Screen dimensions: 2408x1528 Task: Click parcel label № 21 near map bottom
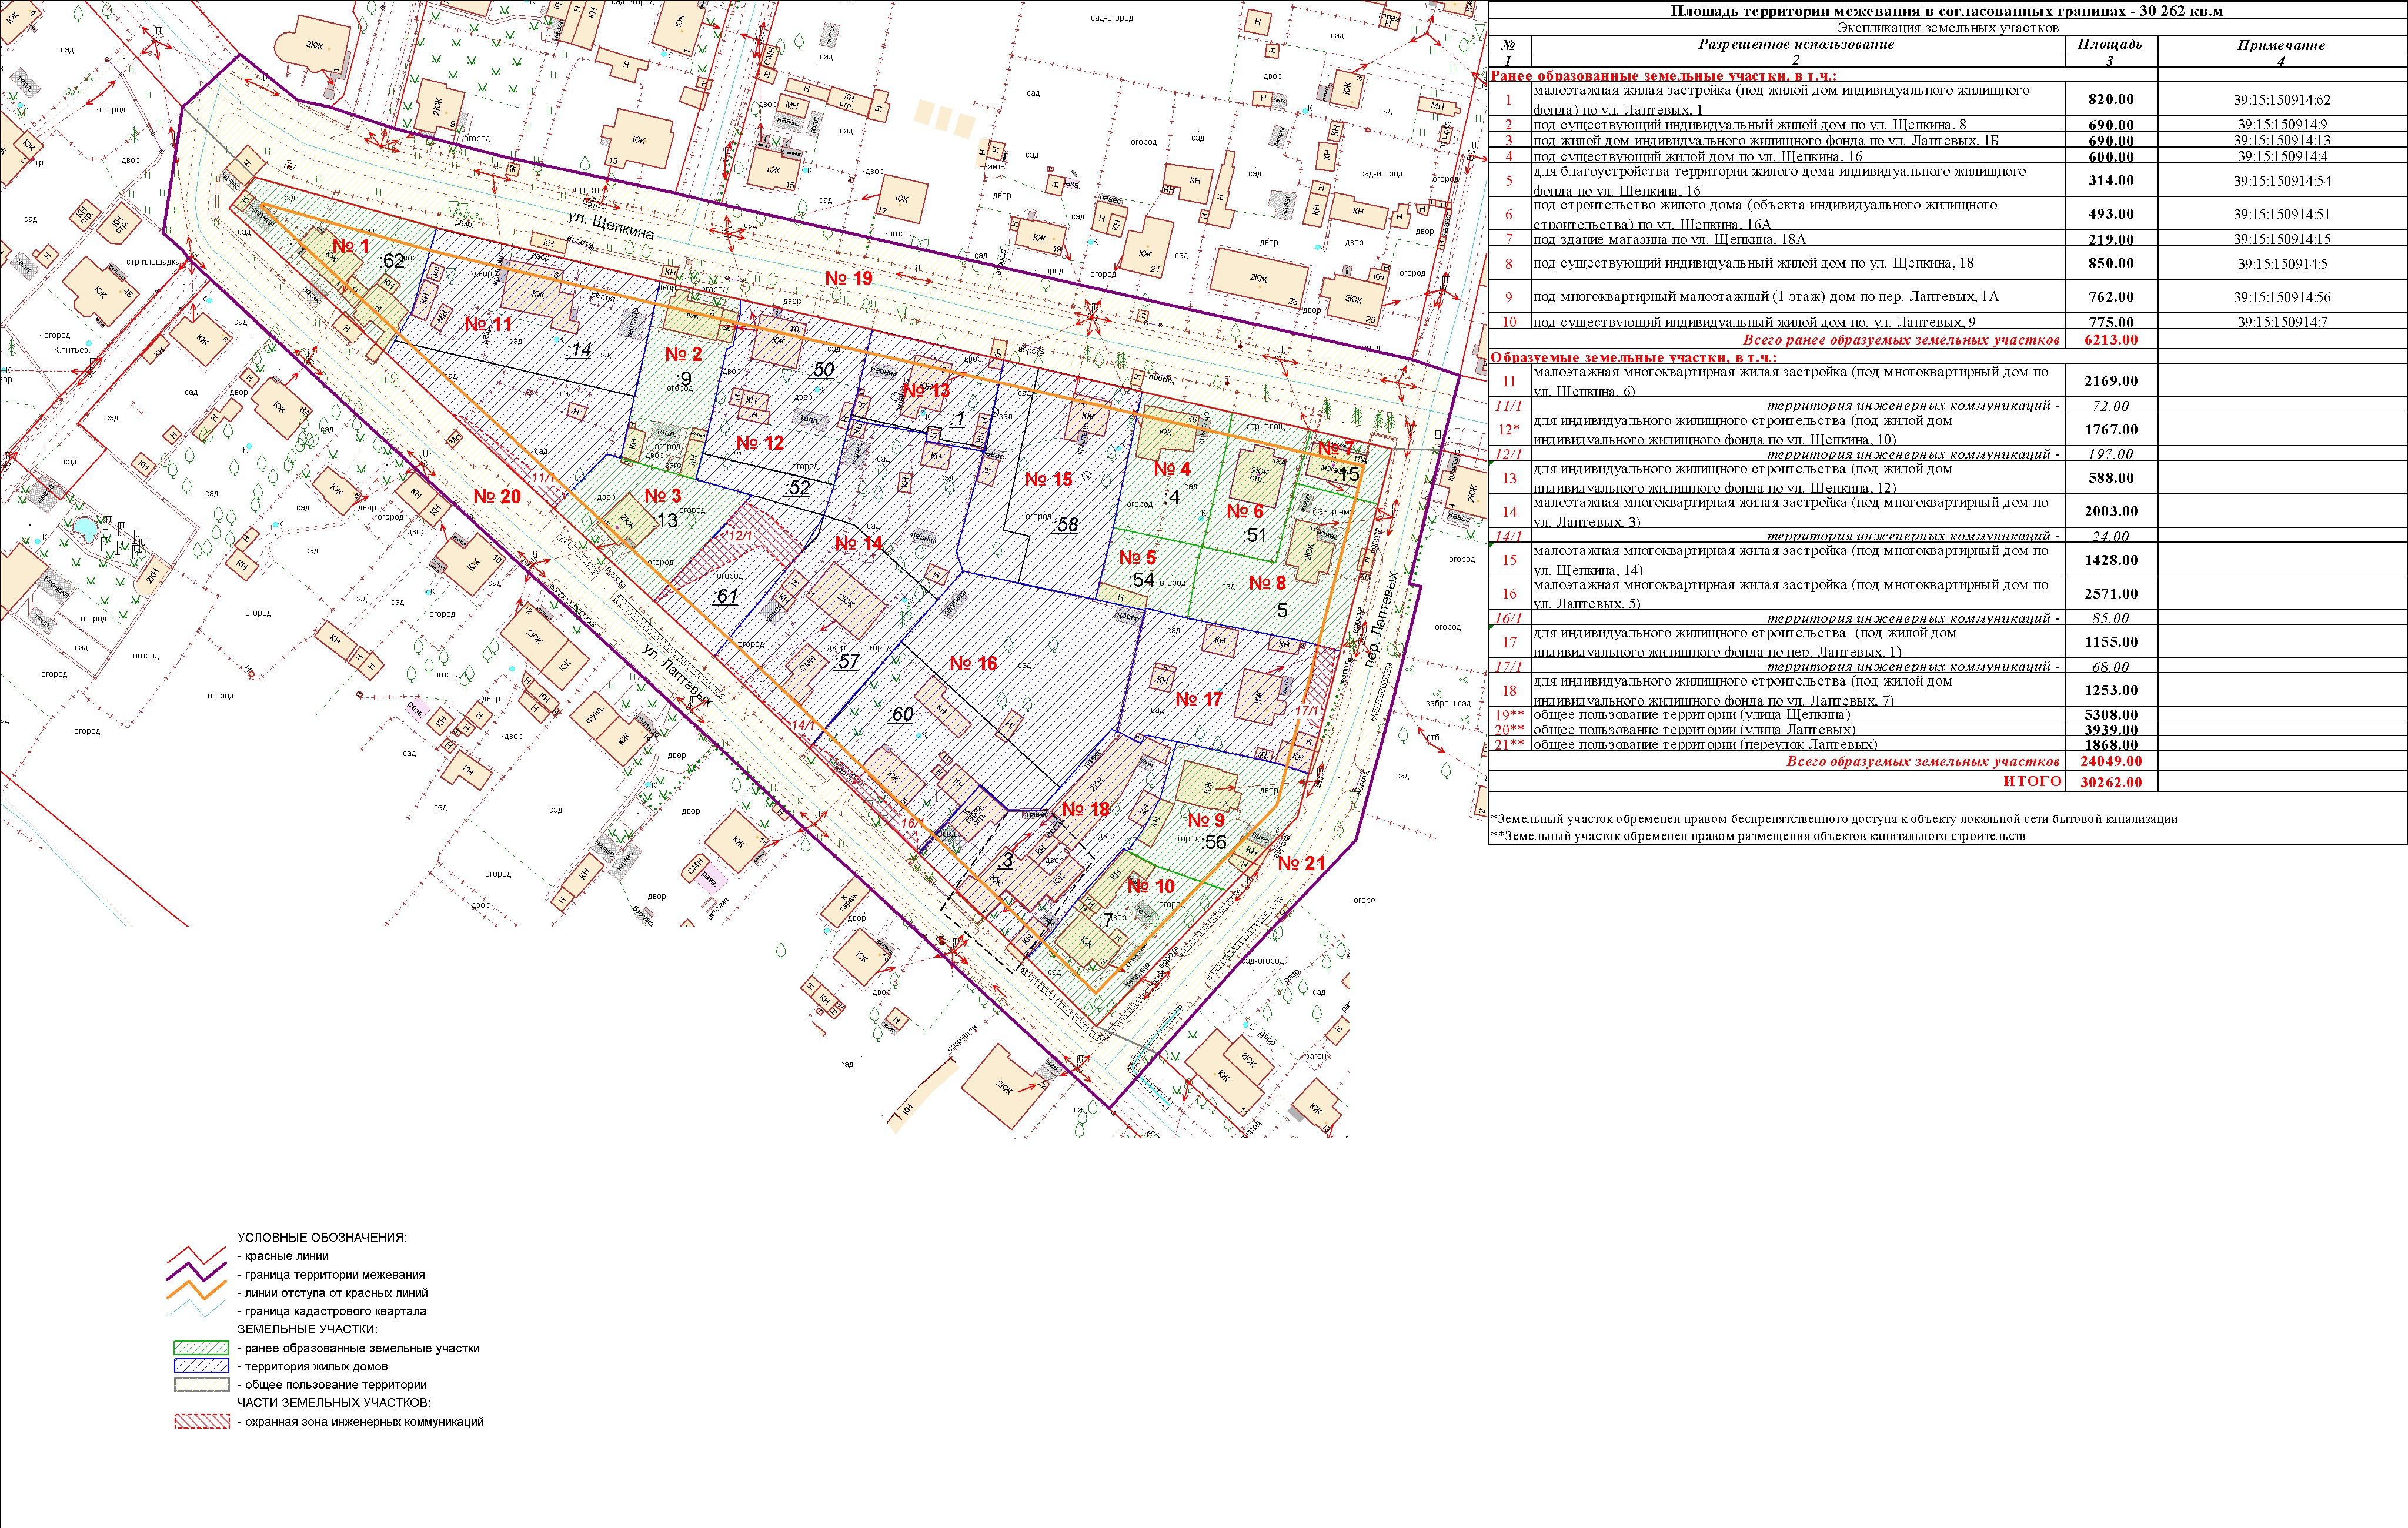[1301, 863]
